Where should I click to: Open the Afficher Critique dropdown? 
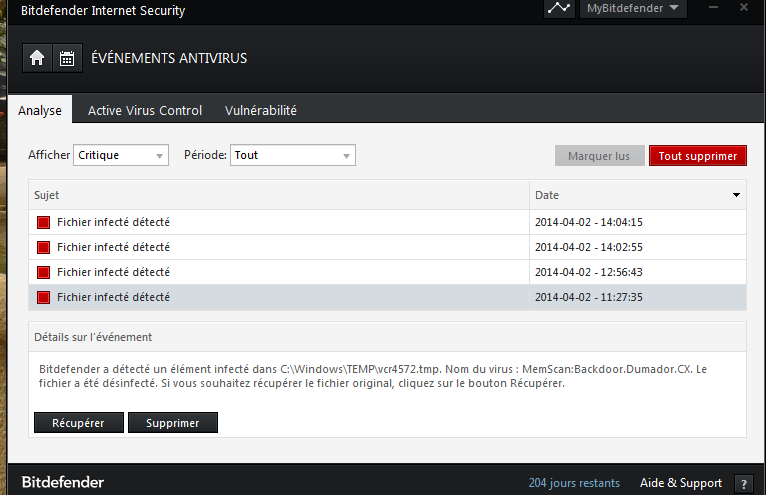[x=121, y=155]
